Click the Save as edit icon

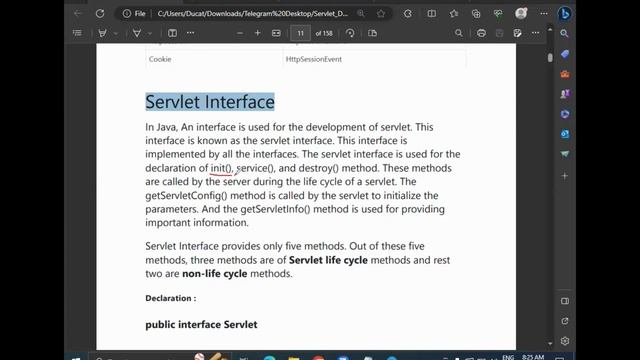pyautogui.click(x=517, y=33)
